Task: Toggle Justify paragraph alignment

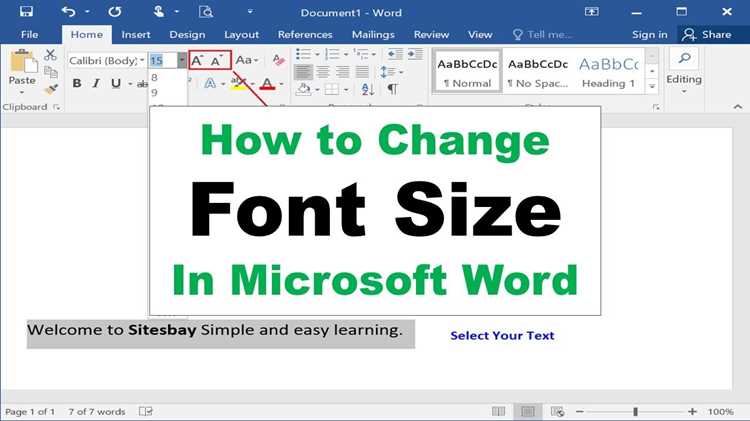Action: [363, 72]
